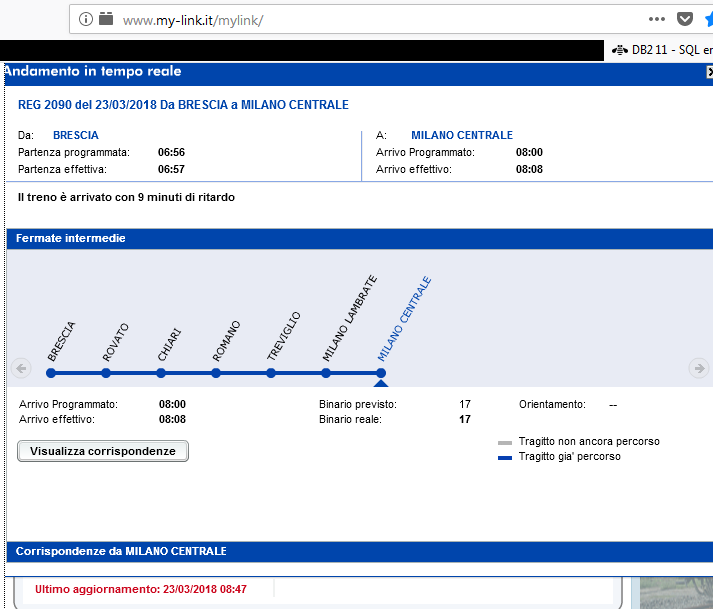
Task: Click the Visualizza corrispondenze button
Action: click(103, 451)
